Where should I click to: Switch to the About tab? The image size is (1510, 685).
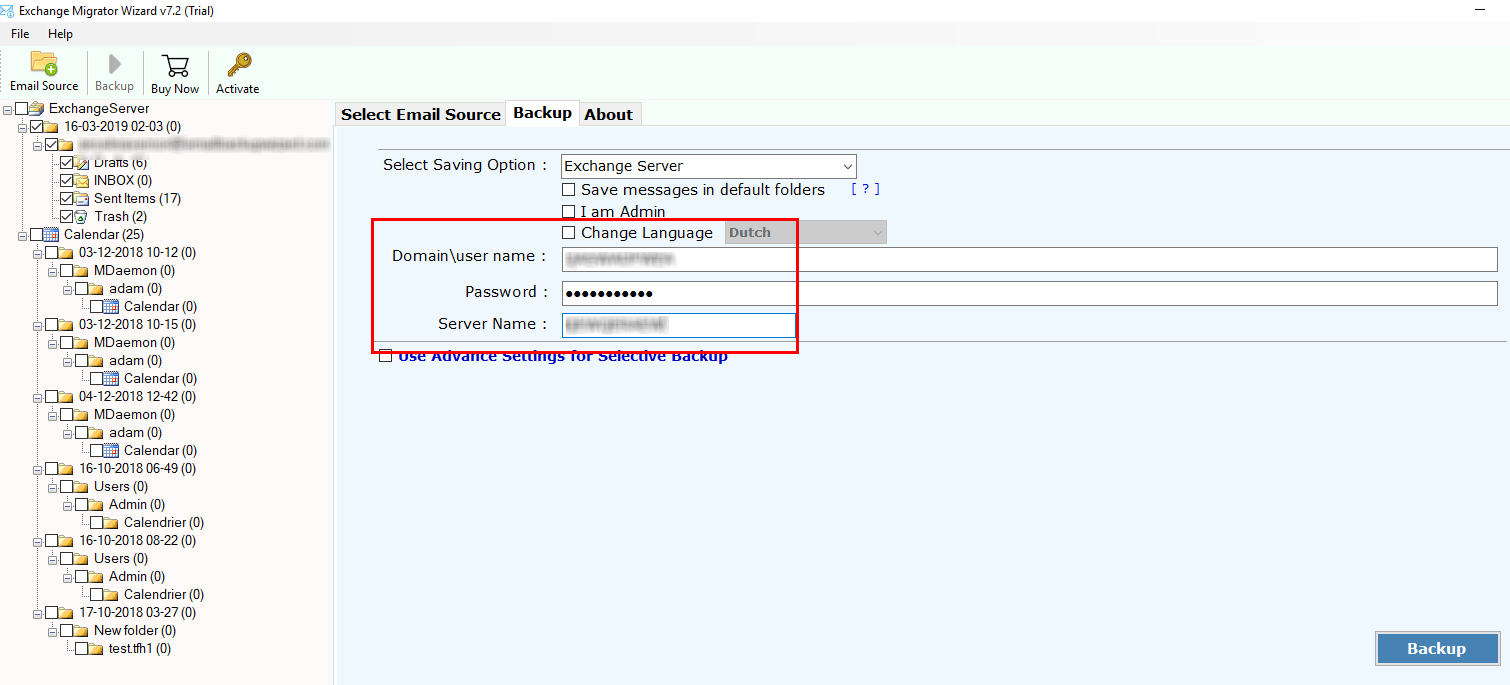(x=609, y=114)
